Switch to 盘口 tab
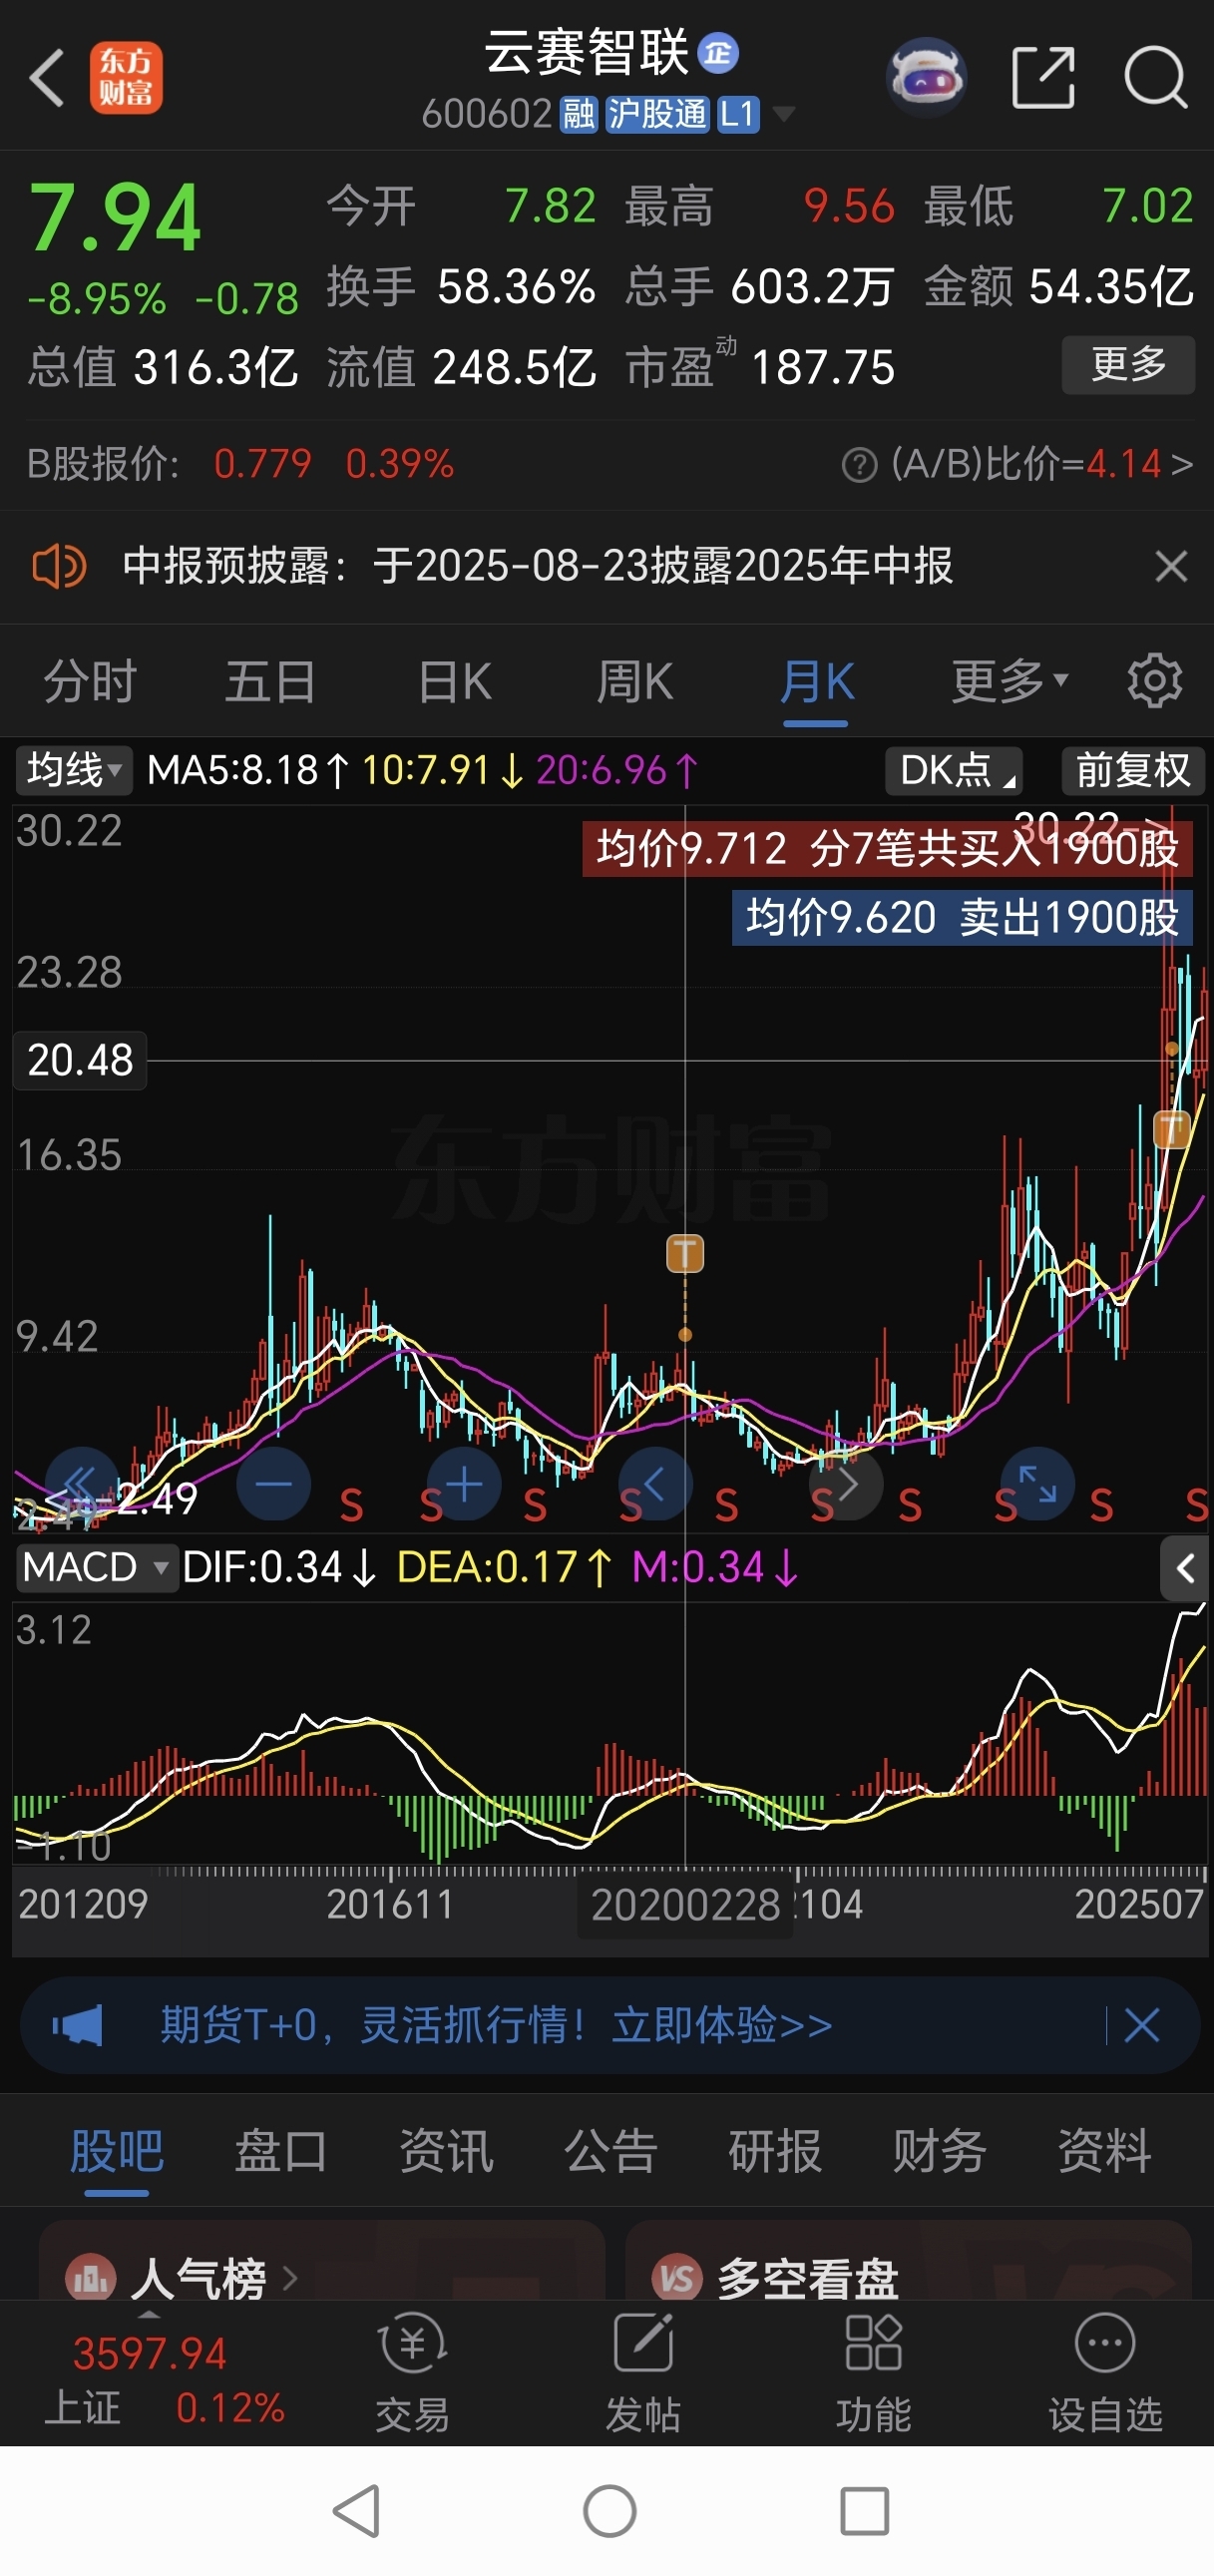Screen dimensions: 1214x2576 coord(281,2150)
